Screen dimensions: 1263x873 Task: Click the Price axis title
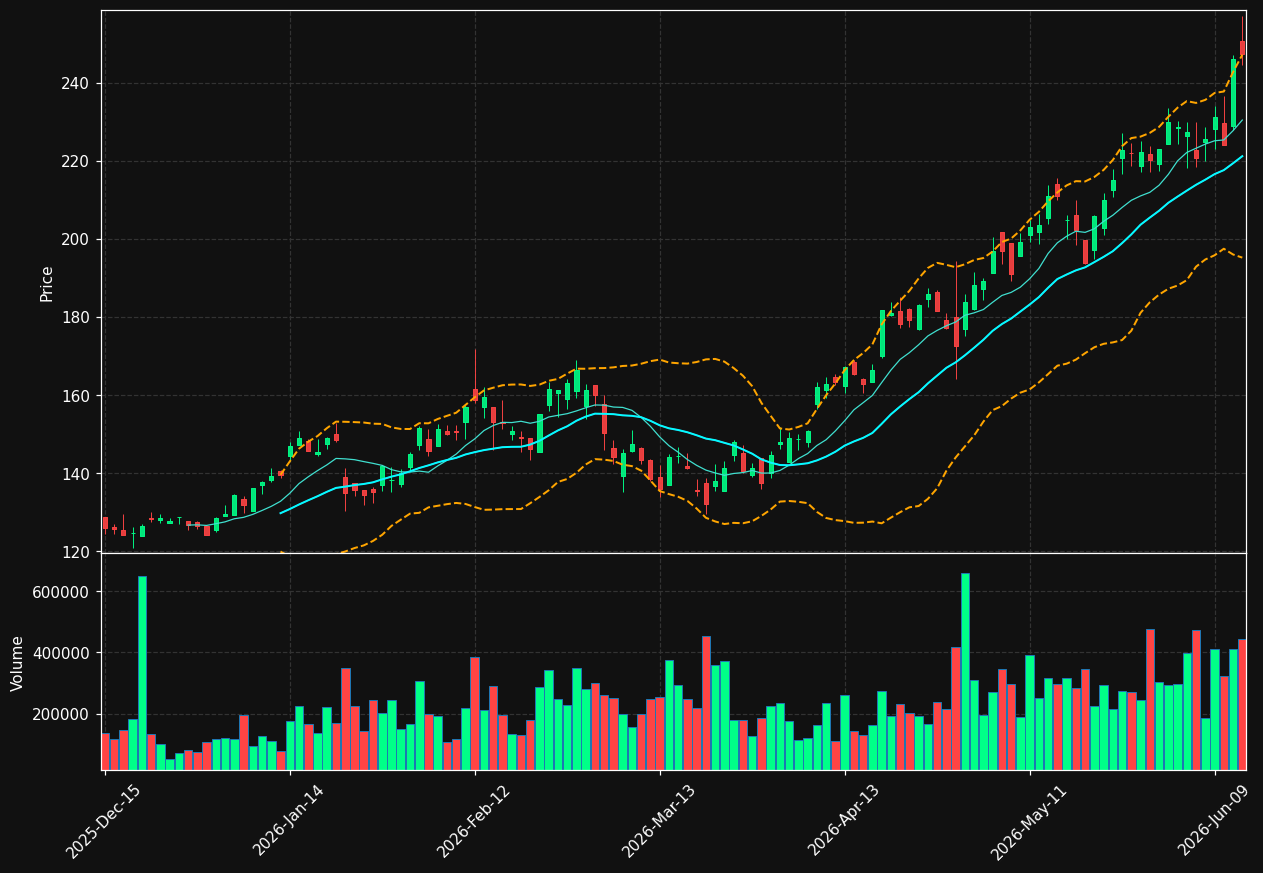(47, 283)
